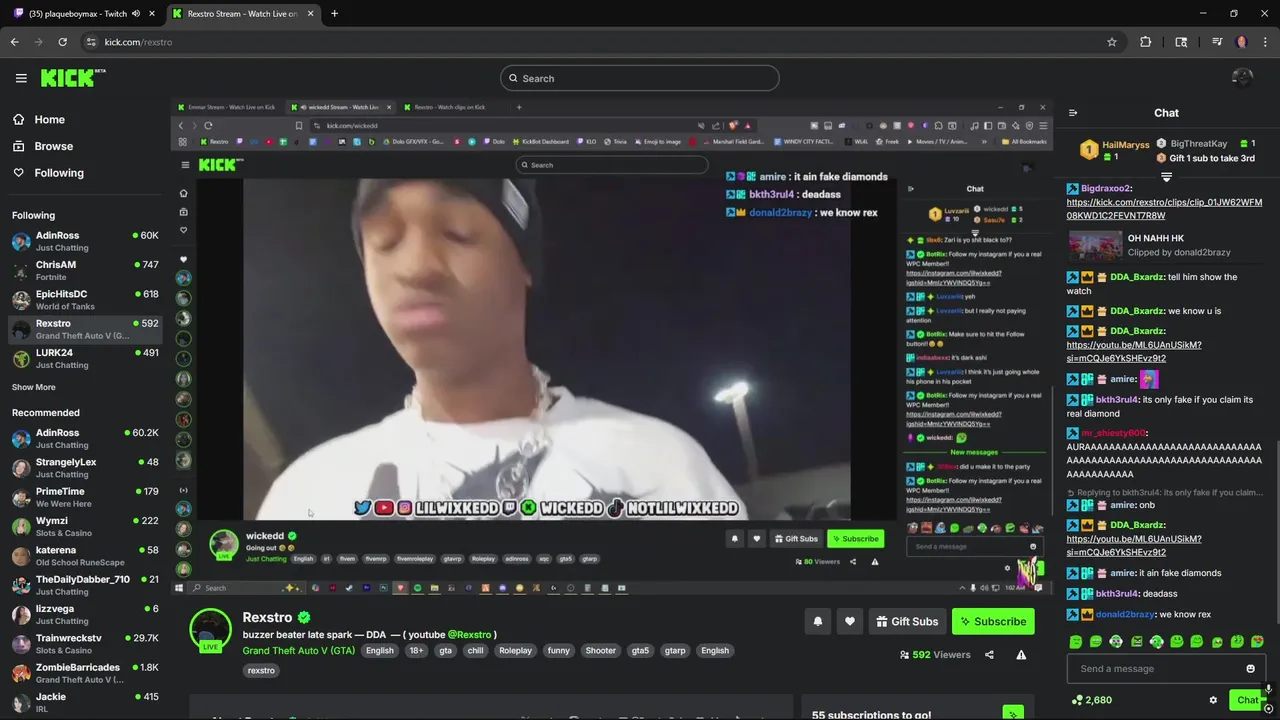Click the report warning triangle icon
The width and height of the screenshot is (1280, 720).
point(1021,655)
